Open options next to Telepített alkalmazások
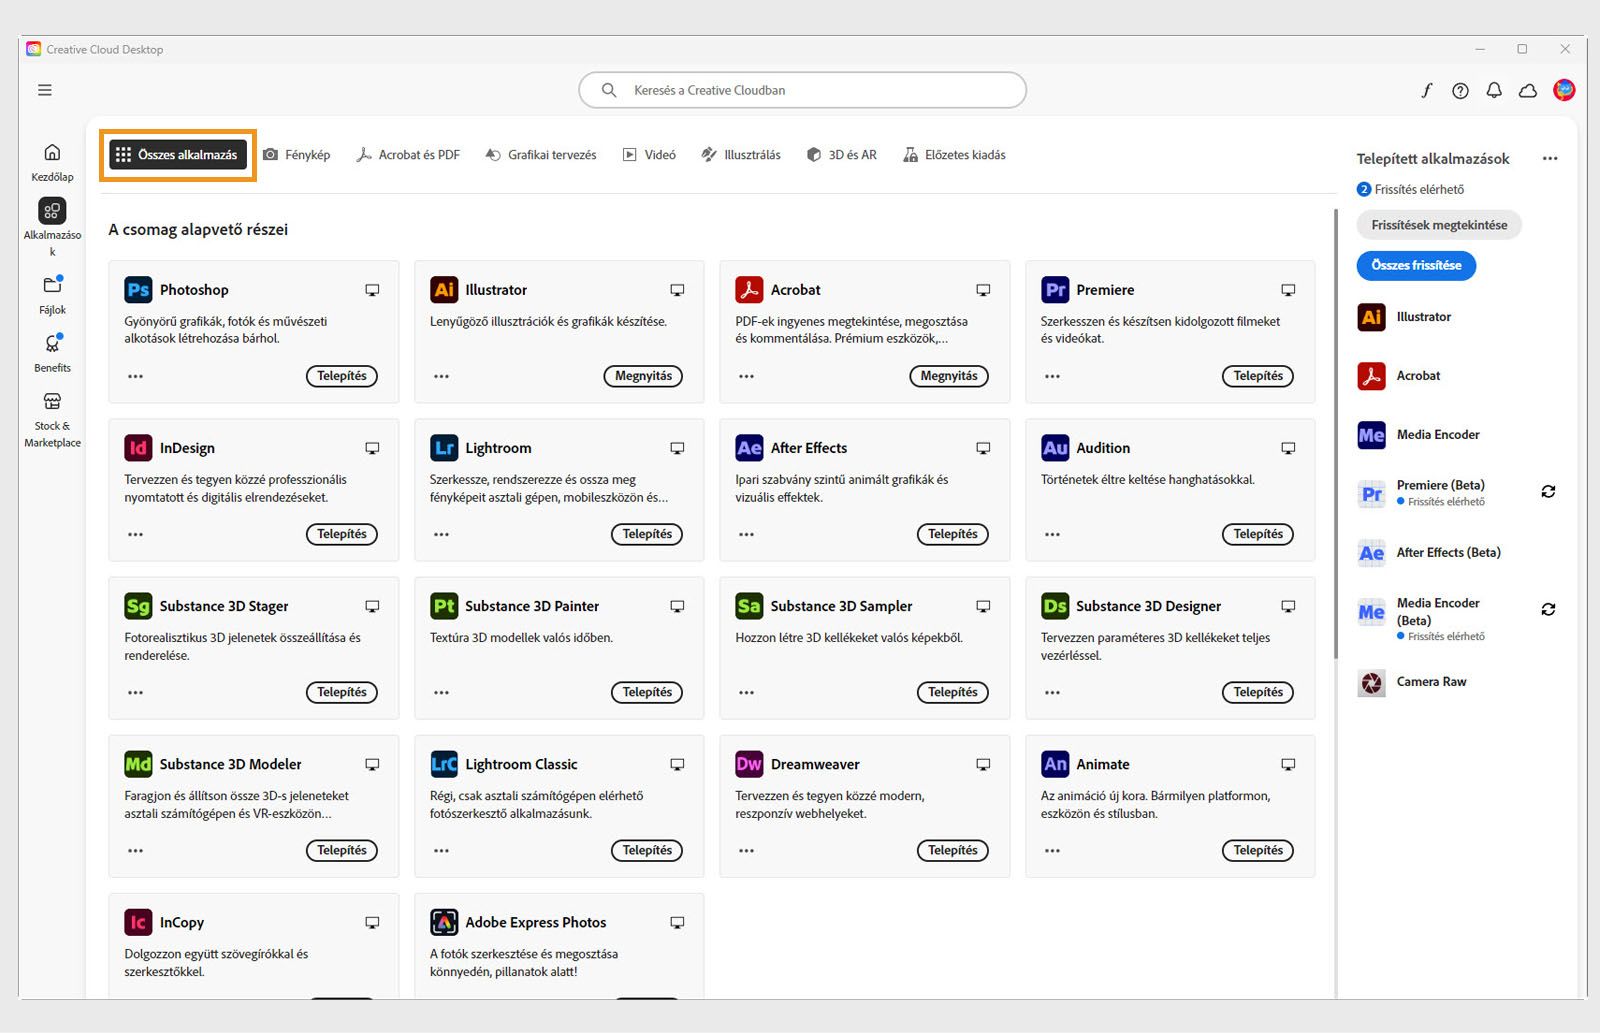This screenshot has height=1033, width=1600. pyautogui.click(x=1551, y=158)
